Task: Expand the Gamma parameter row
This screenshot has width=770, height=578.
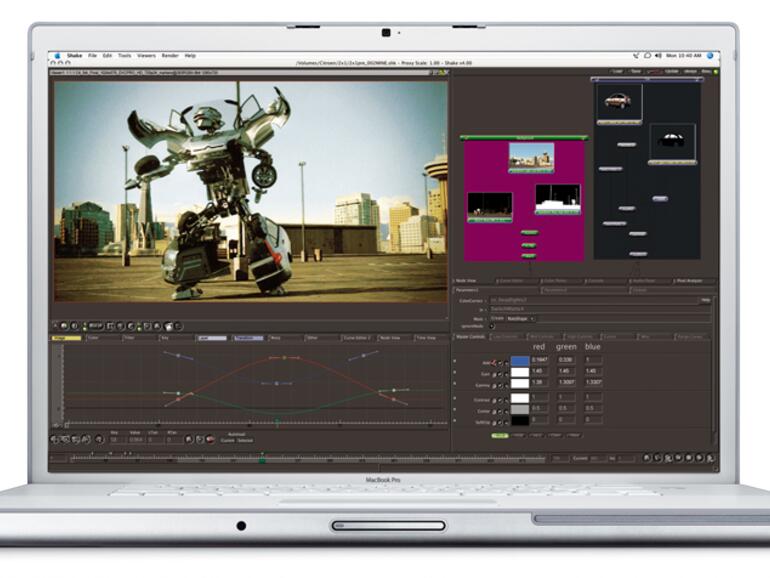Action: click(x=454, y=383)
